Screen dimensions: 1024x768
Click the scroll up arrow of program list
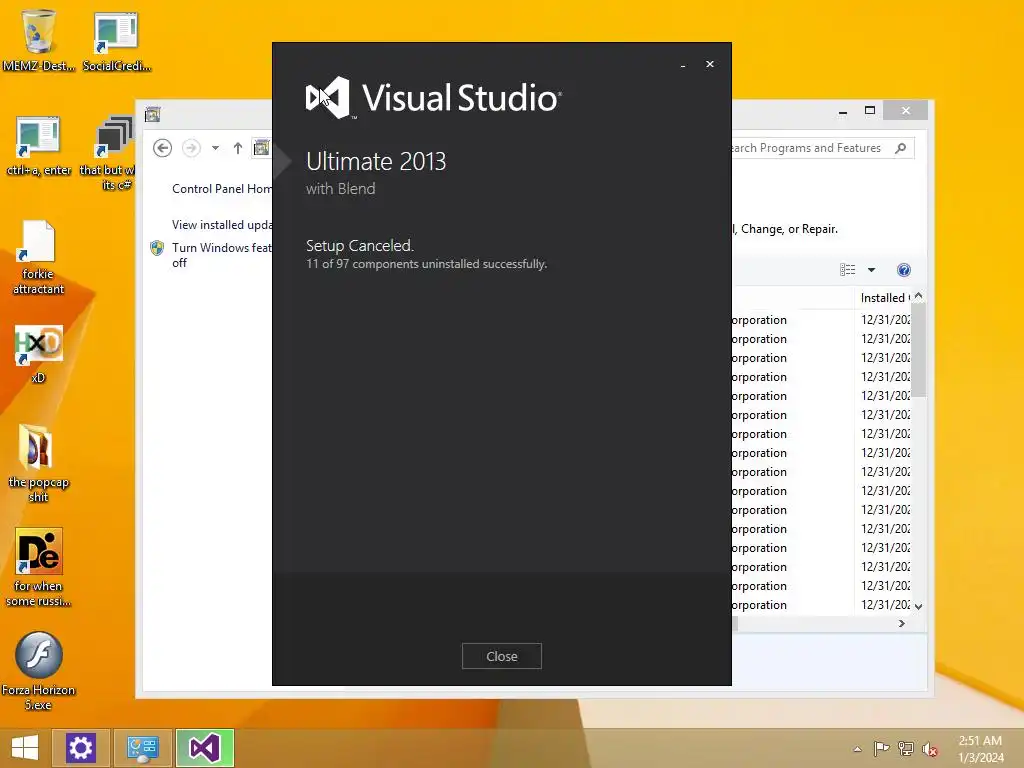[919, 296]
